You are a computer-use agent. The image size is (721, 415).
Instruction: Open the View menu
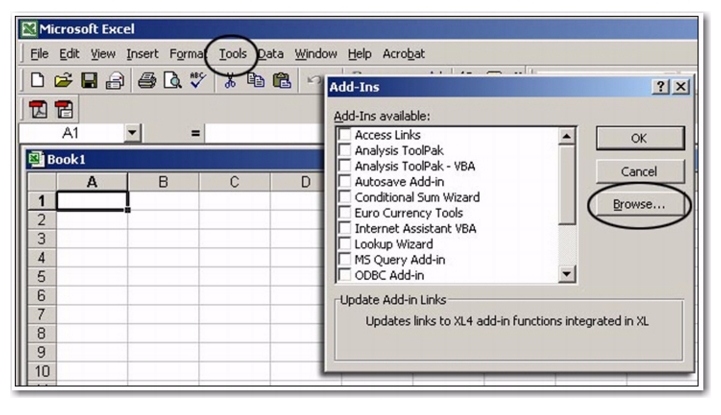point(103,54)
